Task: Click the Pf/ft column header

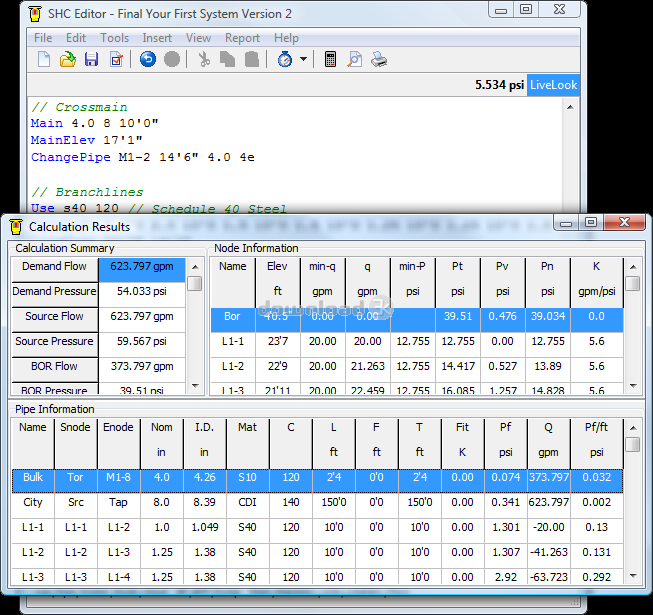Action: click(x=596, y=443)
